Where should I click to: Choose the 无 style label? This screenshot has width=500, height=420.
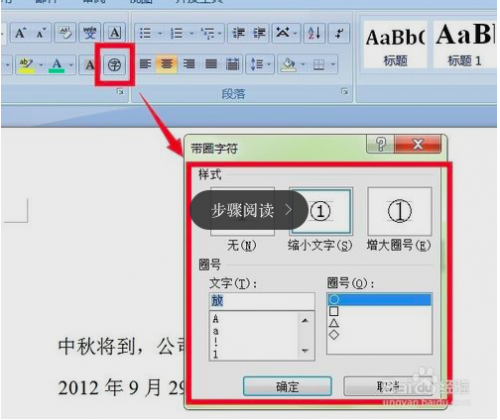[x=242, y=246]
